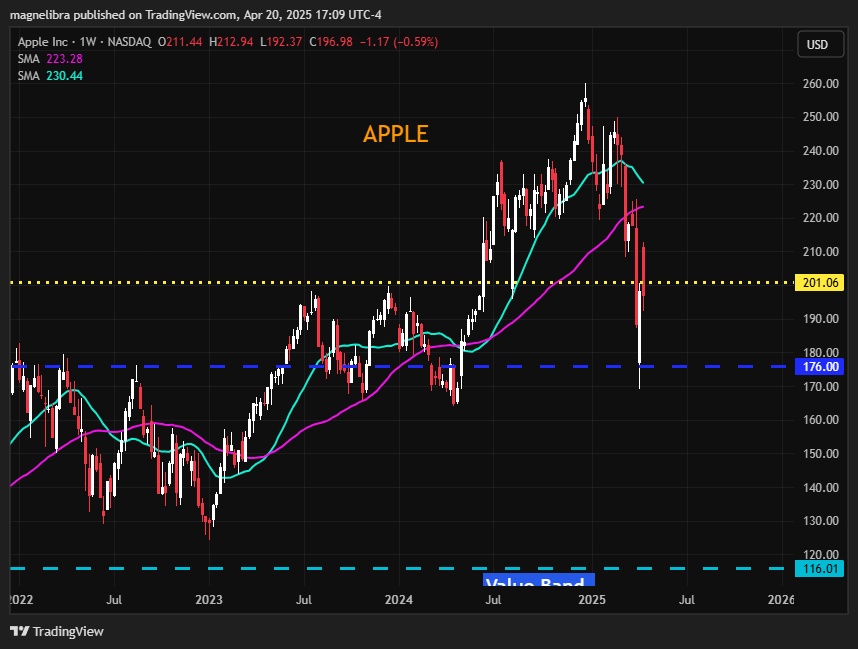Viewport: 858px width, 649px height.
Task: Click the 220.00 price axis value
Action: pos(821,218)
